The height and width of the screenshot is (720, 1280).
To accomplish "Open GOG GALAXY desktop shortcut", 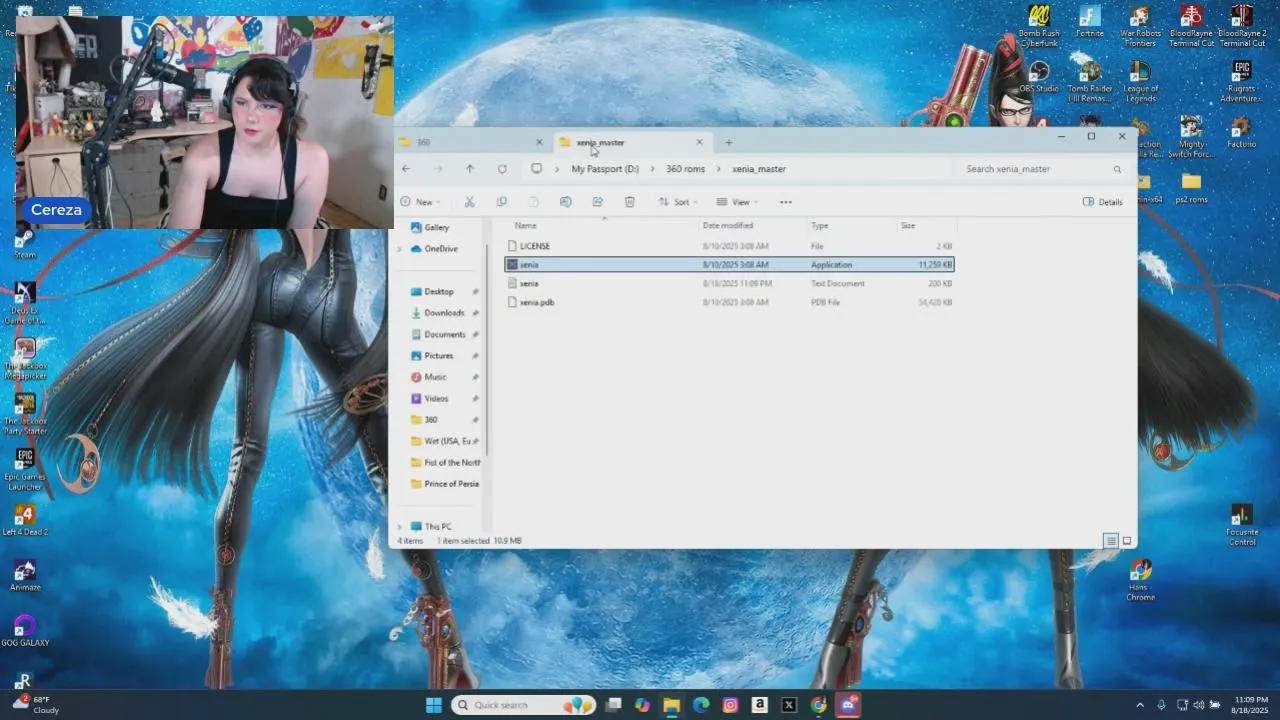I will tap(25, 631).
